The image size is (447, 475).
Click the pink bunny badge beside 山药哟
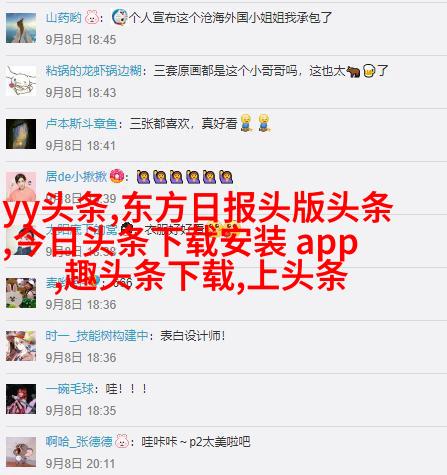tap(92, 17)
